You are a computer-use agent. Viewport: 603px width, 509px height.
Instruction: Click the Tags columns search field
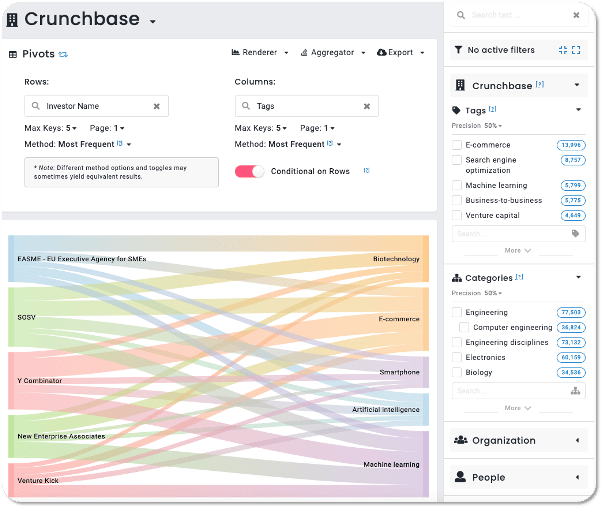(x=306, y=106)
